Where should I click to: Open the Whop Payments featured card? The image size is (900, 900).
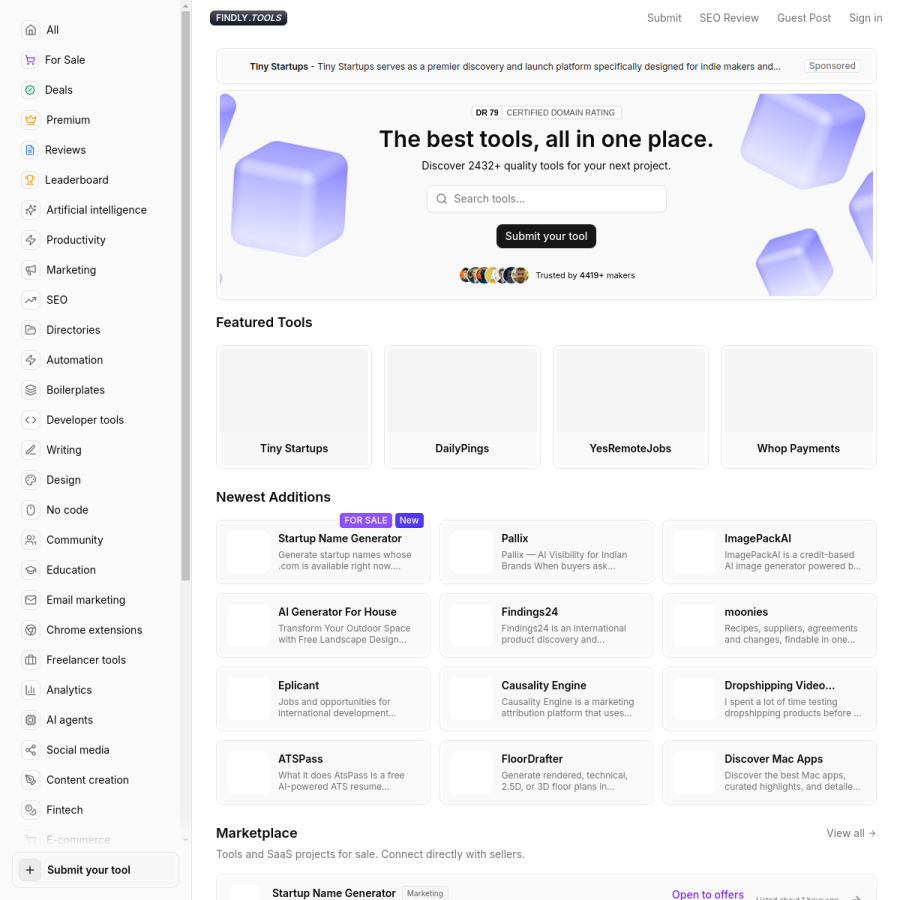coord(798,406)
